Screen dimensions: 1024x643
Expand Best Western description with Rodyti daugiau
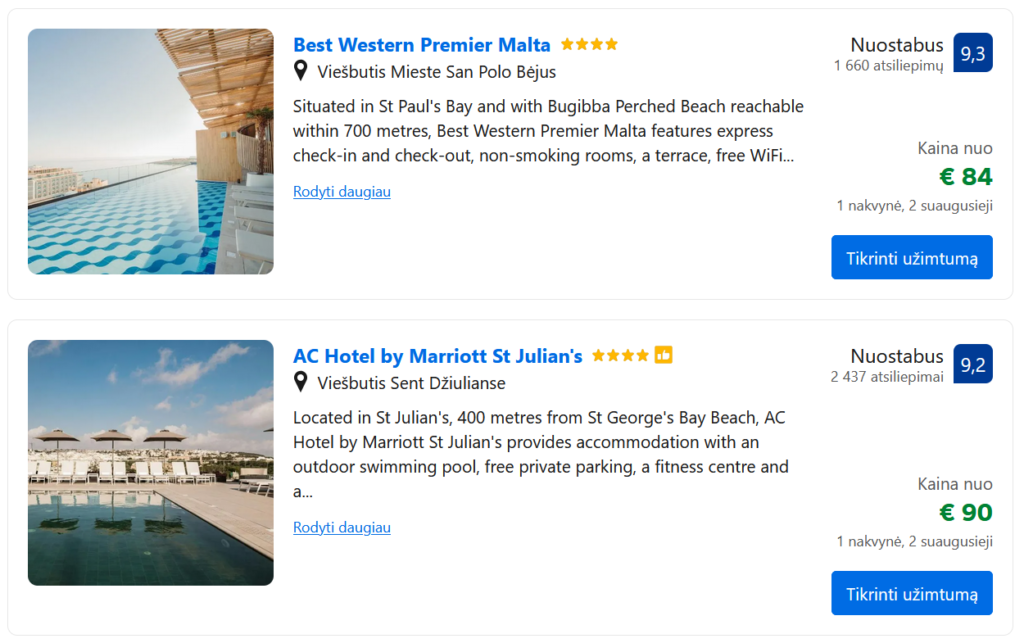coord(342,191)
